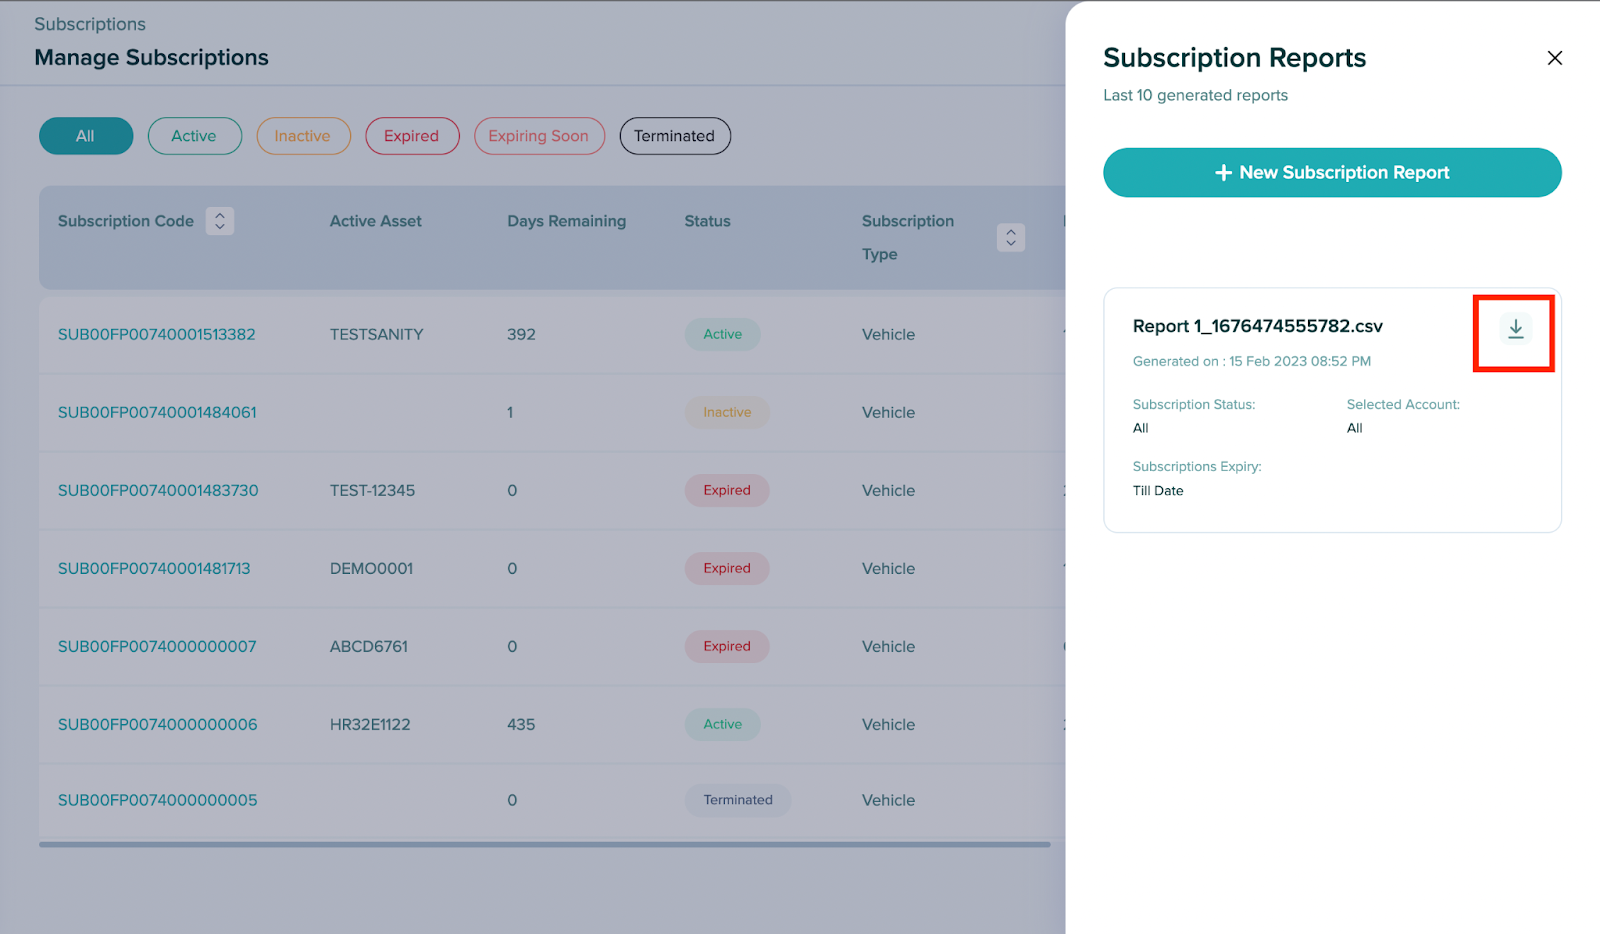Show only Expired subscriptions
The image size is (1600, 934).
pos(412,136)
